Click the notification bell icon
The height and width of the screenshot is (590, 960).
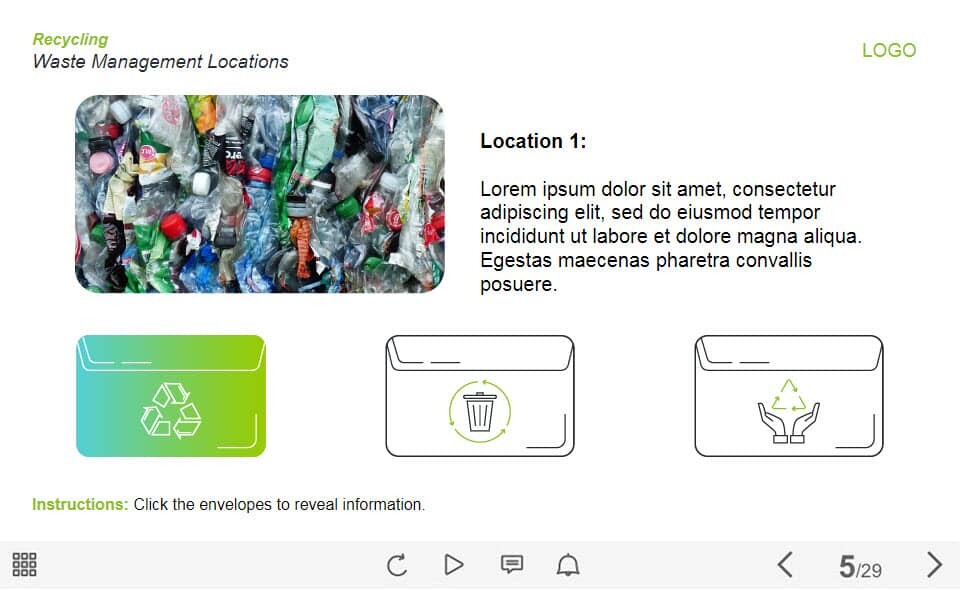(x=568, y=565)
